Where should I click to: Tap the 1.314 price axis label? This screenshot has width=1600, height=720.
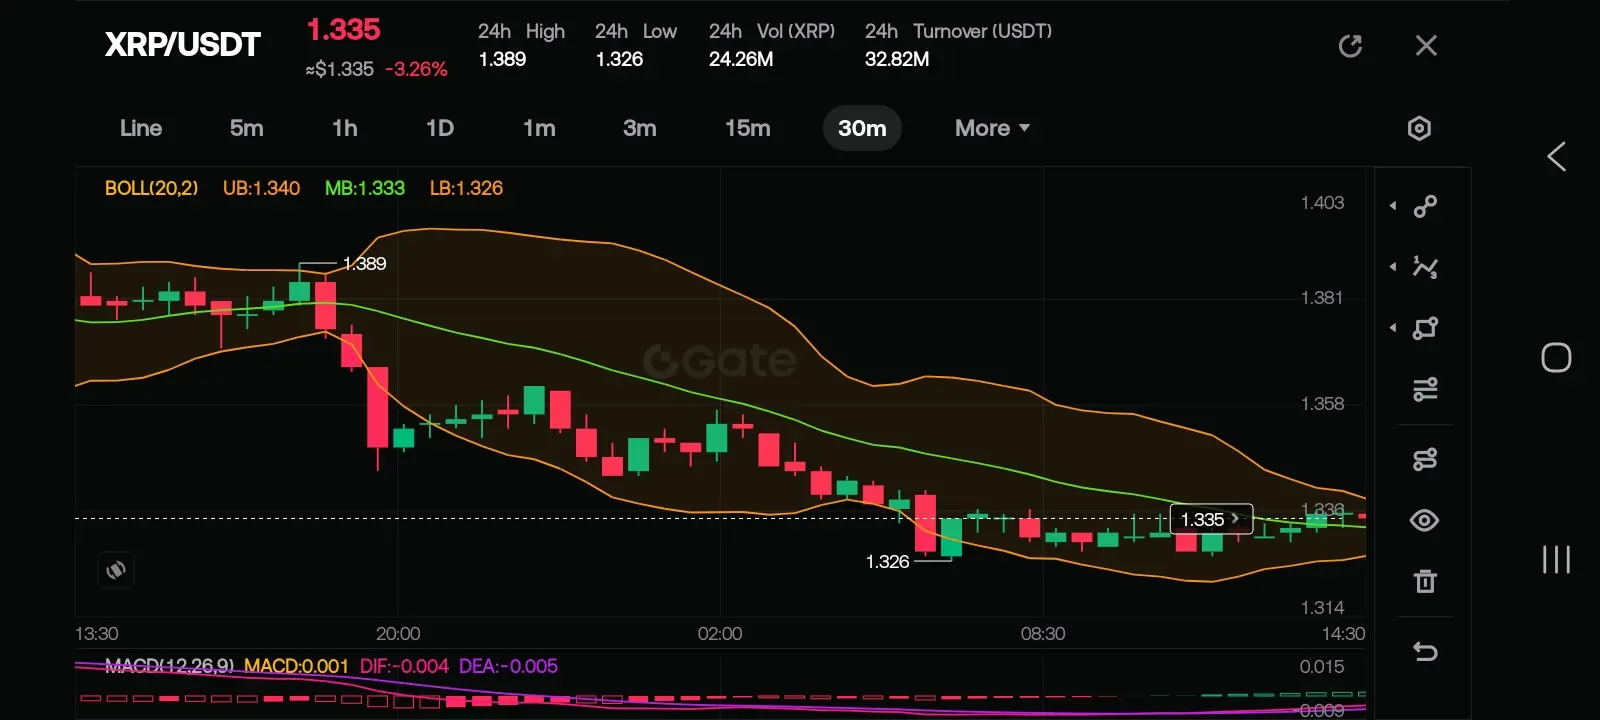coord(1322,607)
